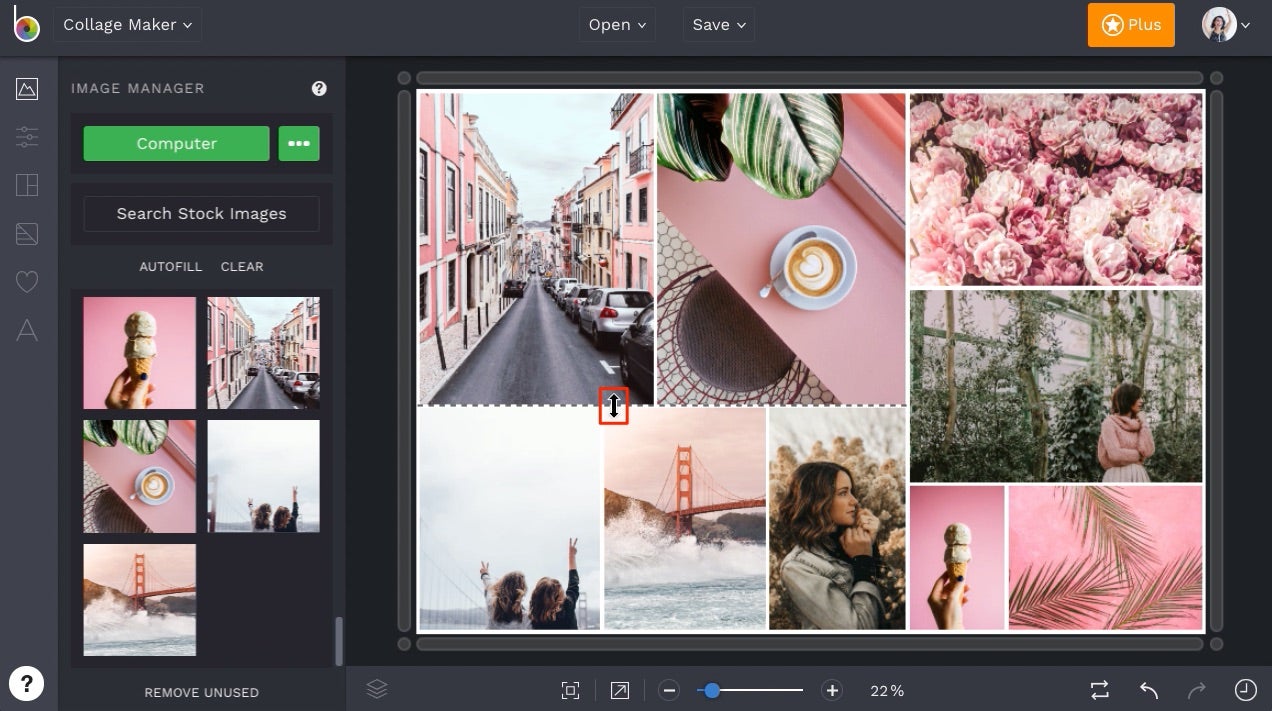Viewport: 1272px width, 711px height.
Task: Click the fit-to-screen icon
Action: pos(569,690)
